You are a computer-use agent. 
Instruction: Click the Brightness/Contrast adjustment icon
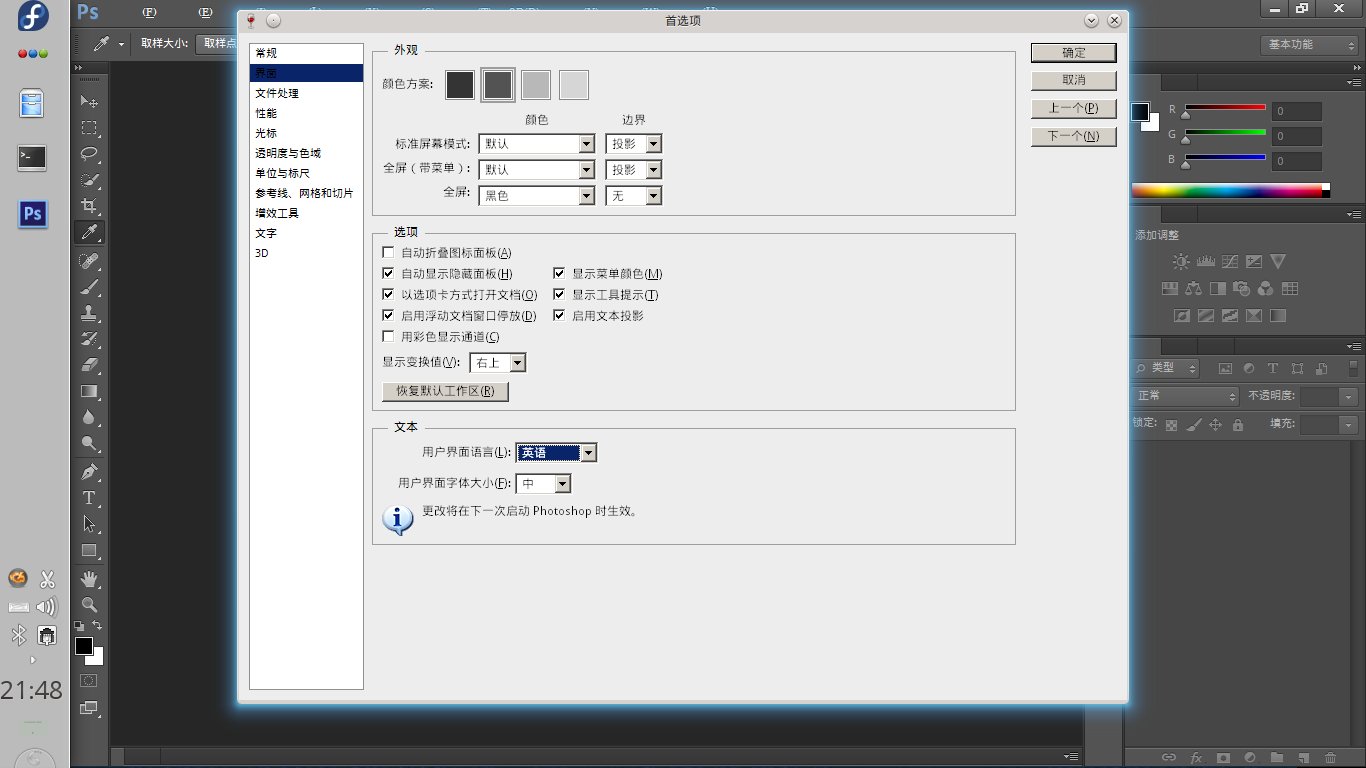1181,262
